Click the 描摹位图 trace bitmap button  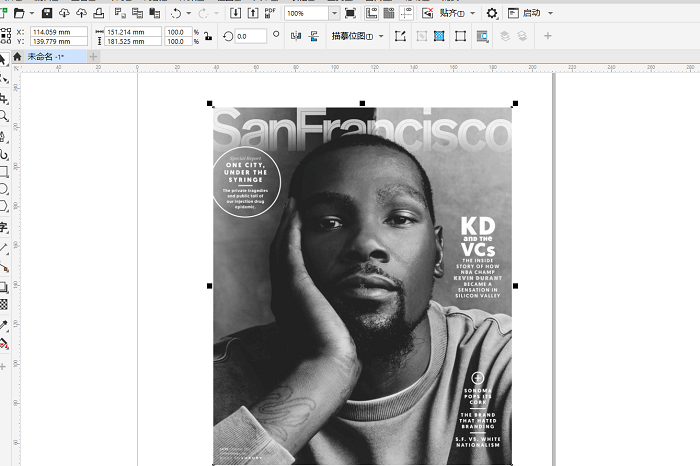pos(354,36)
